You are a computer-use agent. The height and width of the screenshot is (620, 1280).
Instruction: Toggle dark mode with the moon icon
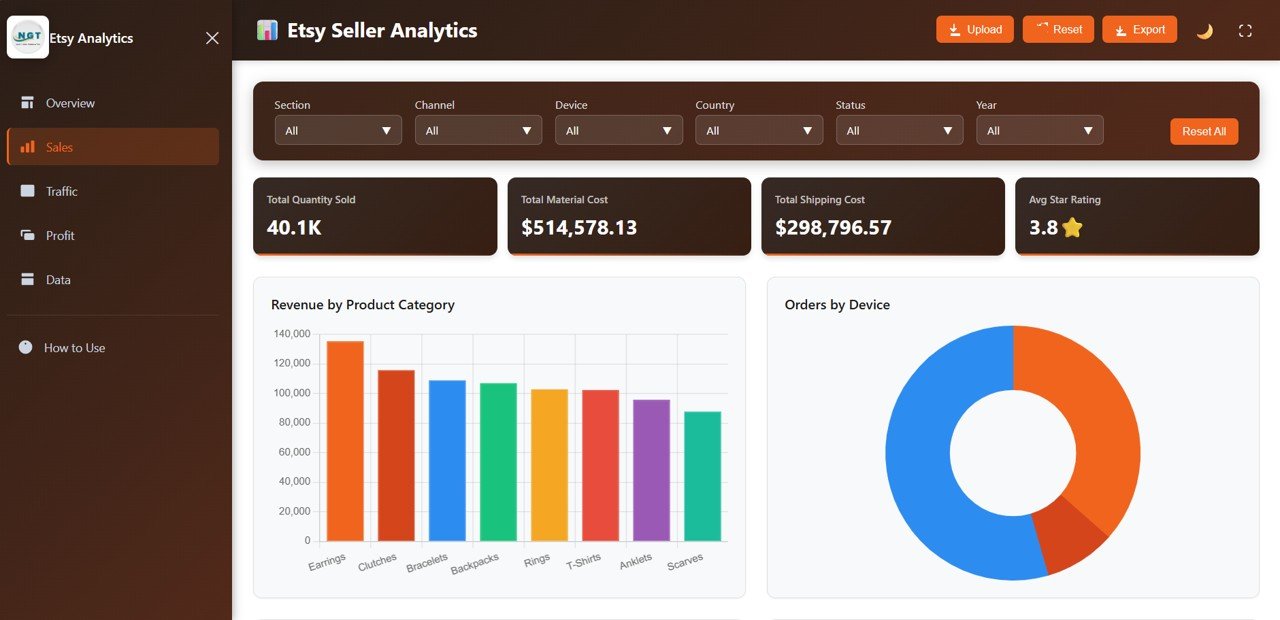[1204, 30]
